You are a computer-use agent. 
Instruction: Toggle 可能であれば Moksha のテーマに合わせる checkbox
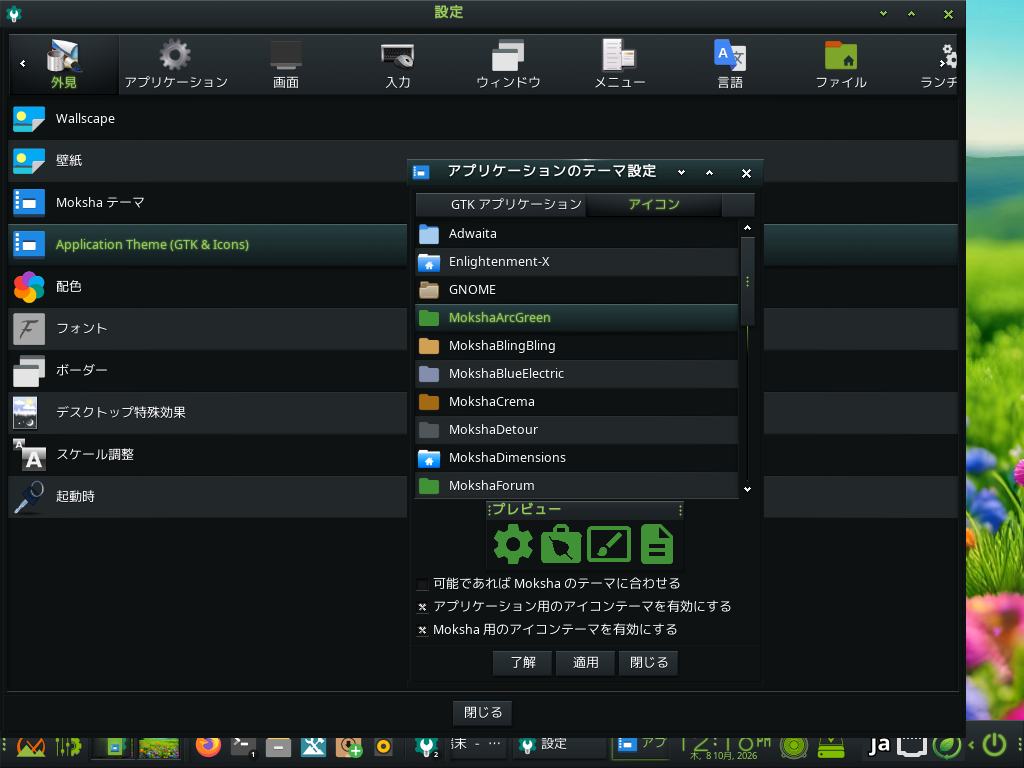(x=423, y=584)
